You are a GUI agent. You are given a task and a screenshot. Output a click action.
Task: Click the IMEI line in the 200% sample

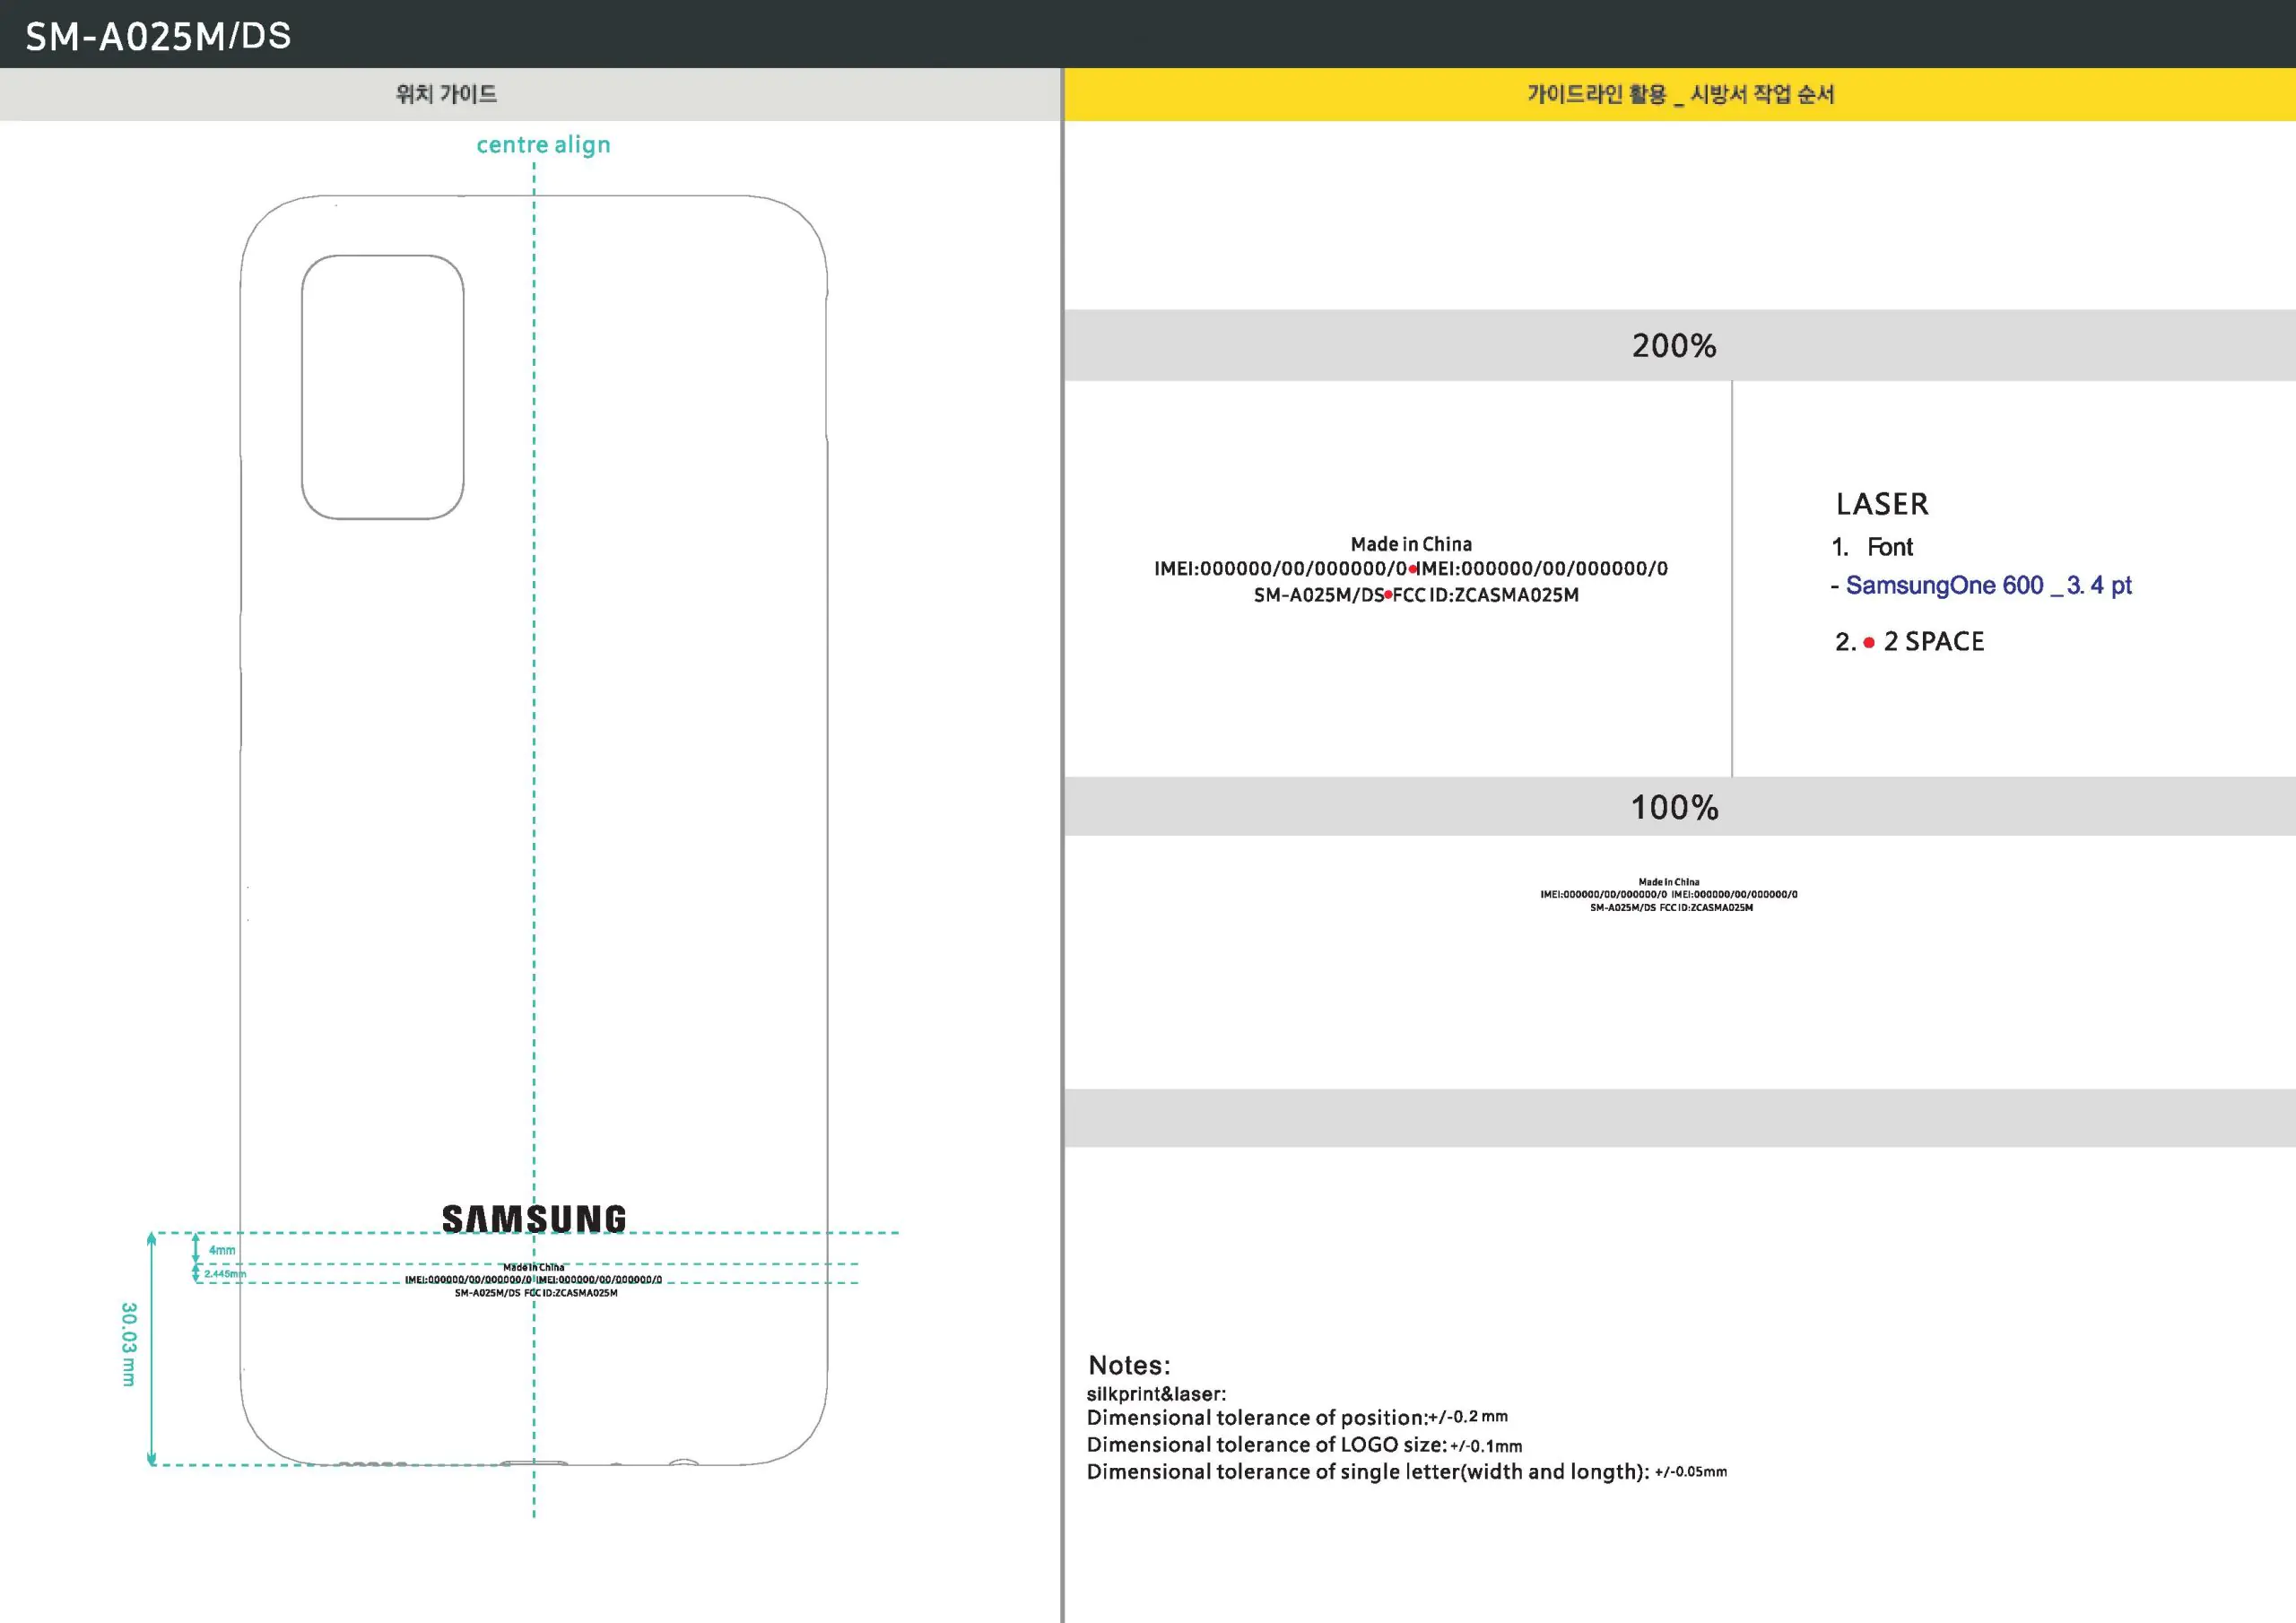point(1411,569)
